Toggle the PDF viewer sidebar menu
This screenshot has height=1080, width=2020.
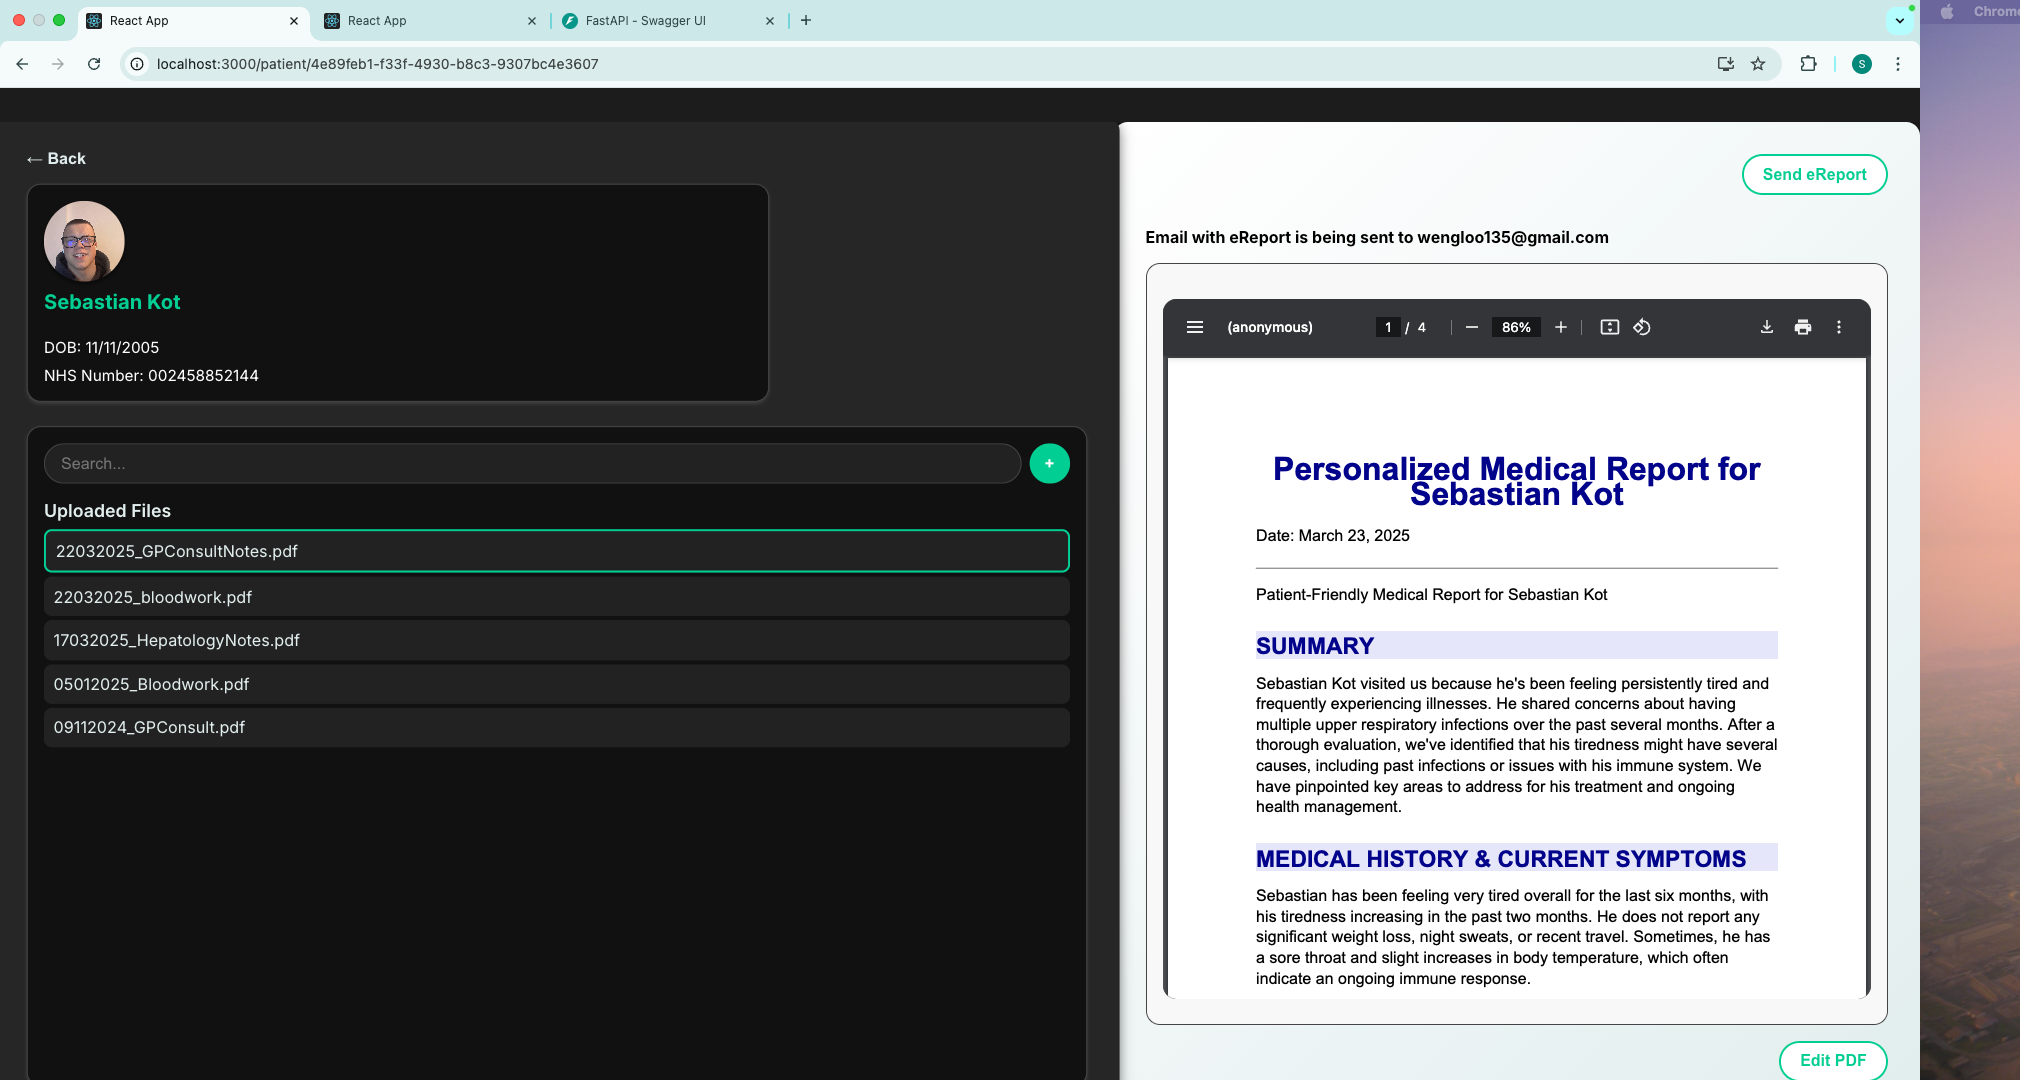(1194, 327)
